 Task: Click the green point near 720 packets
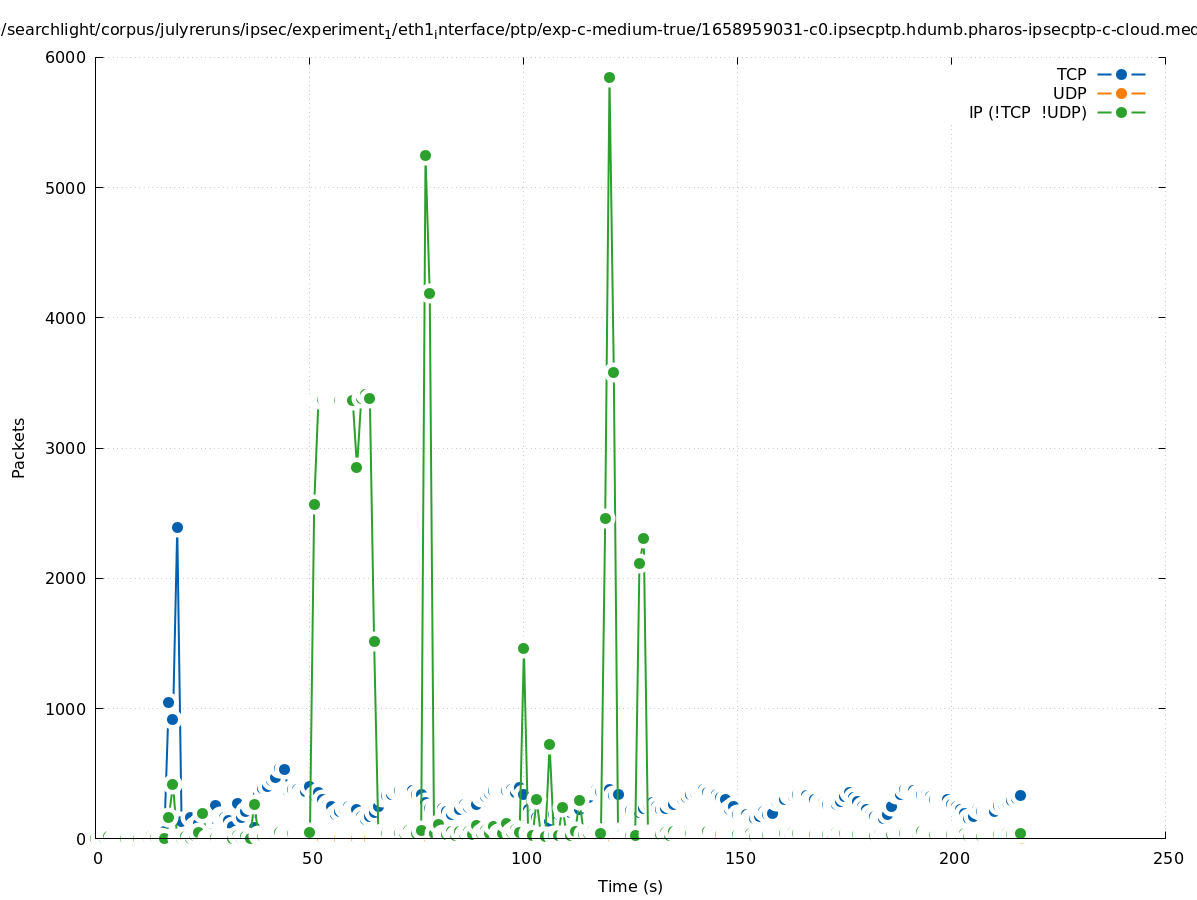[549, 744]
